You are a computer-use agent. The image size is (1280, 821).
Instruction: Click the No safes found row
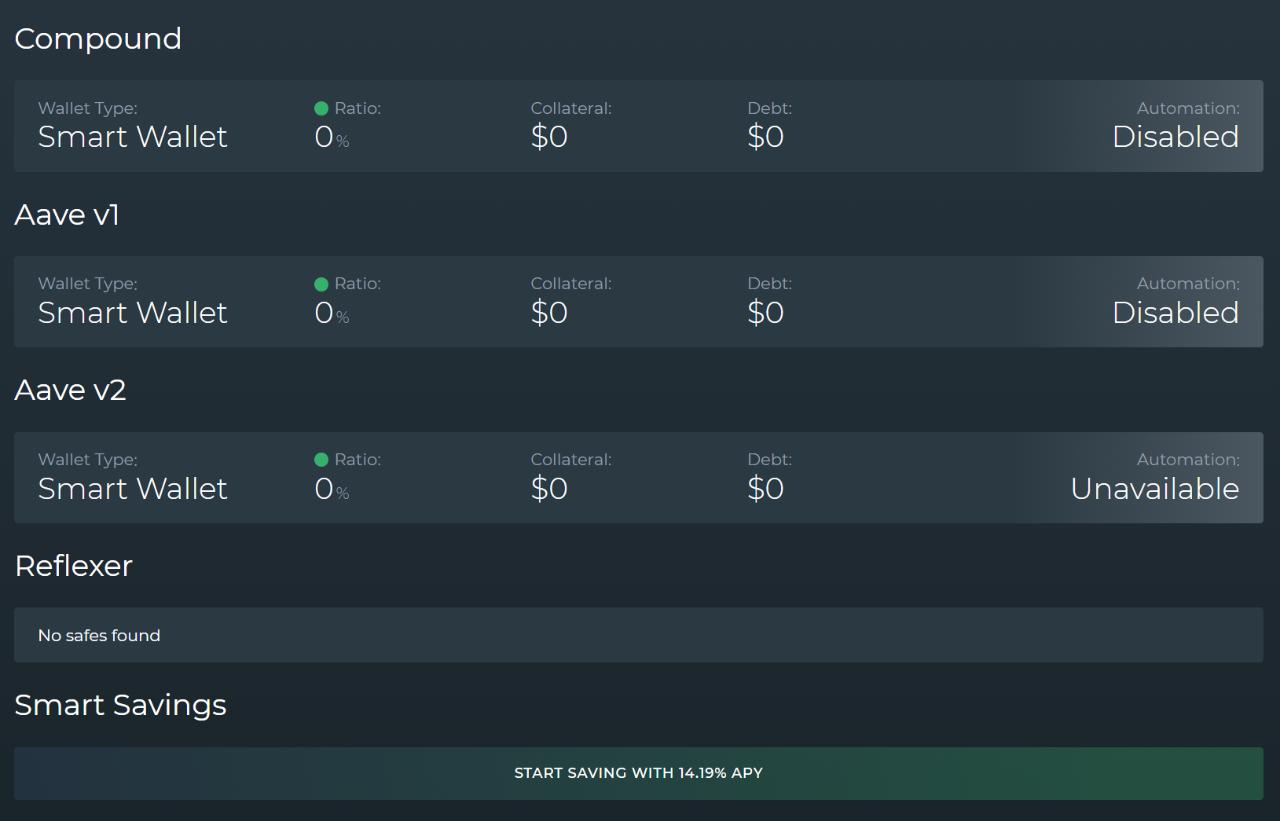point(638,635)
